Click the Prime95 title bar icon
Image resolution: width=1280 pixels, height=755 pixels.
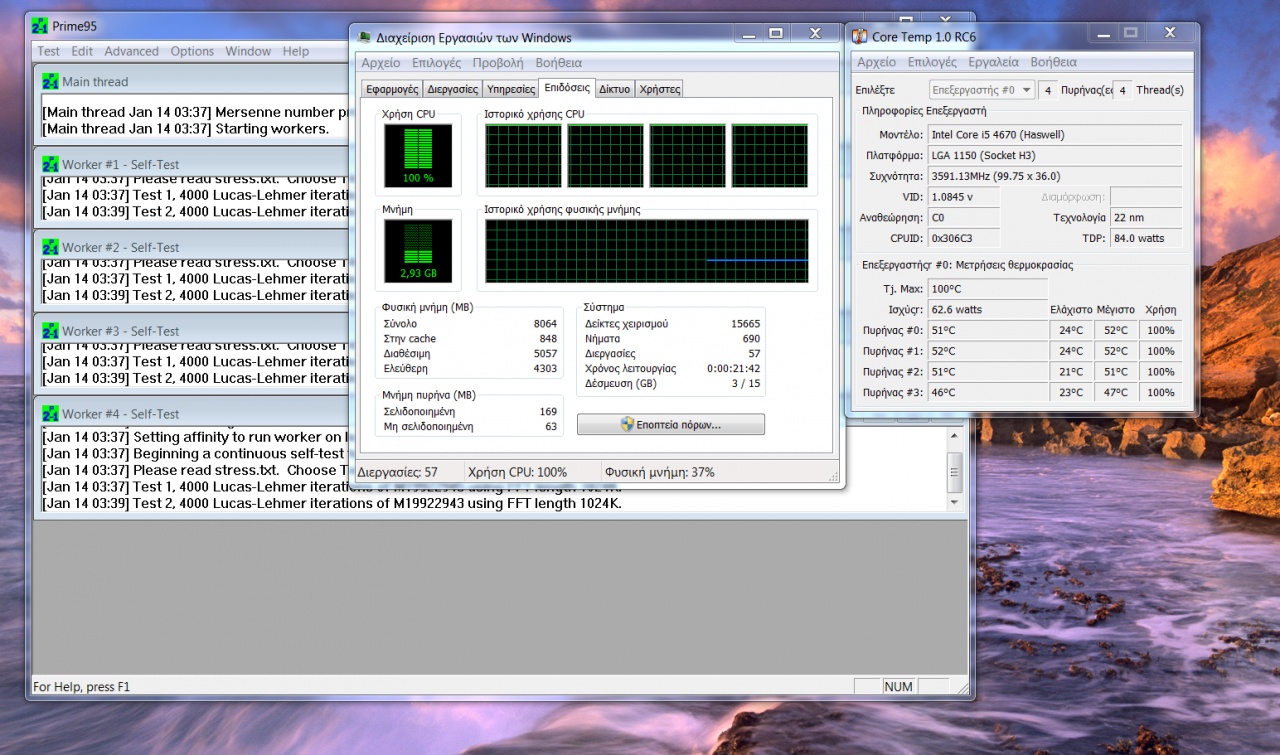click(40, 26)
